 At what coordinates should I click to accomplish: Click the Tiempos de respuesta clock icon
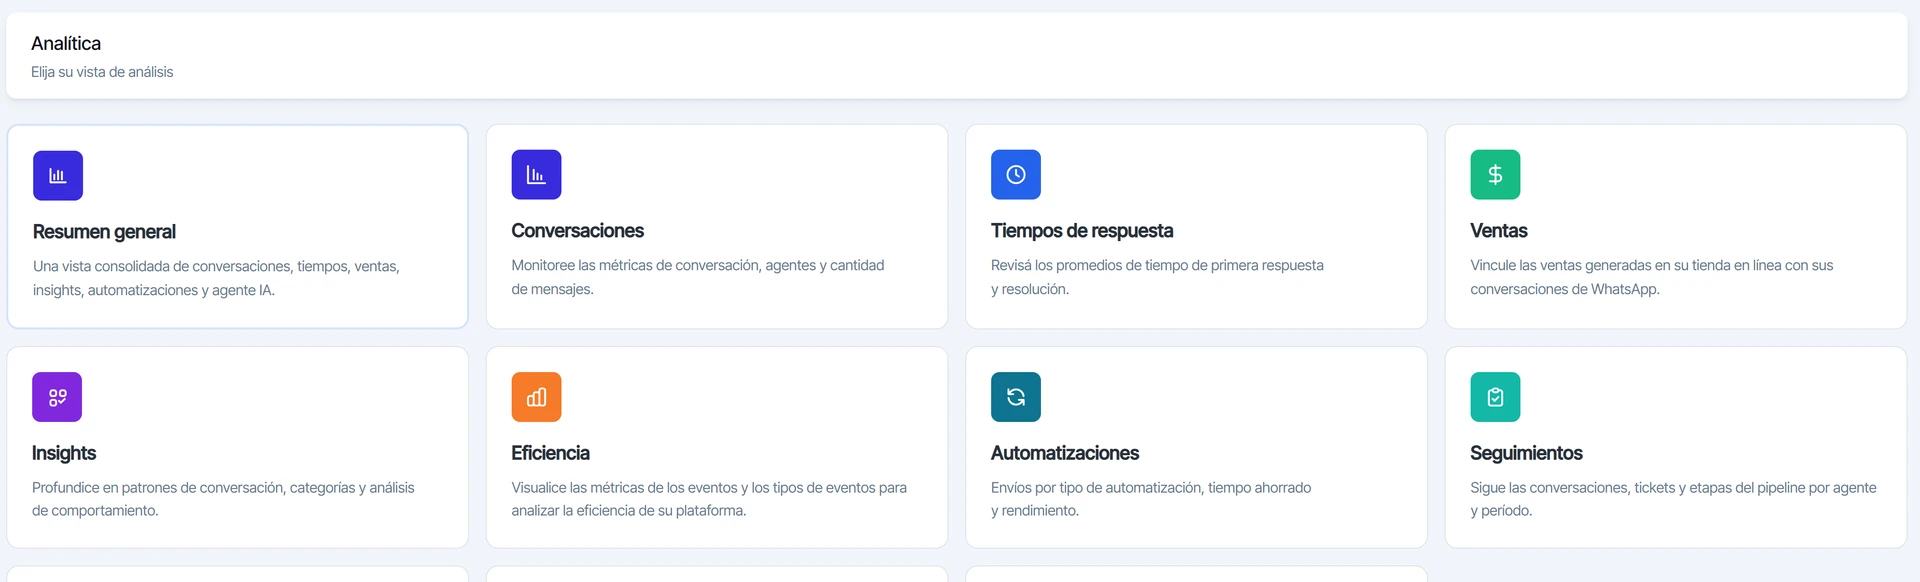[1016, 175]
